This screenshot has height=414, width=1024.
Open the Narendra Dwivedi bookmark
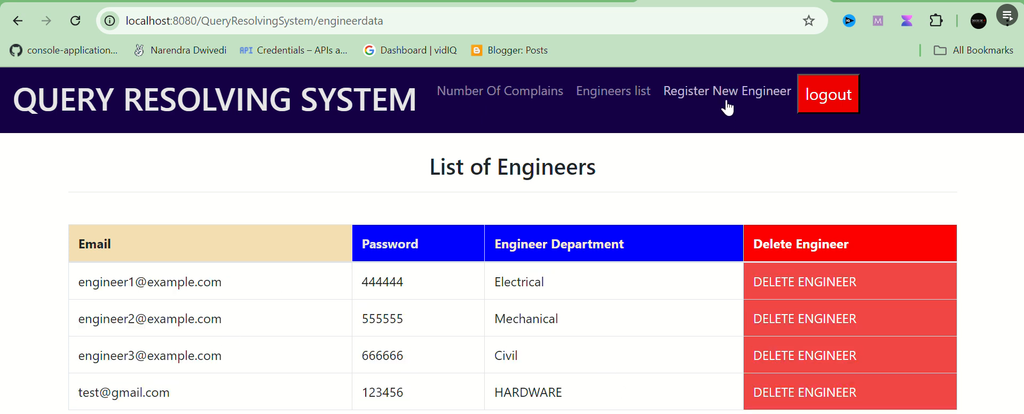coord(180,50)
